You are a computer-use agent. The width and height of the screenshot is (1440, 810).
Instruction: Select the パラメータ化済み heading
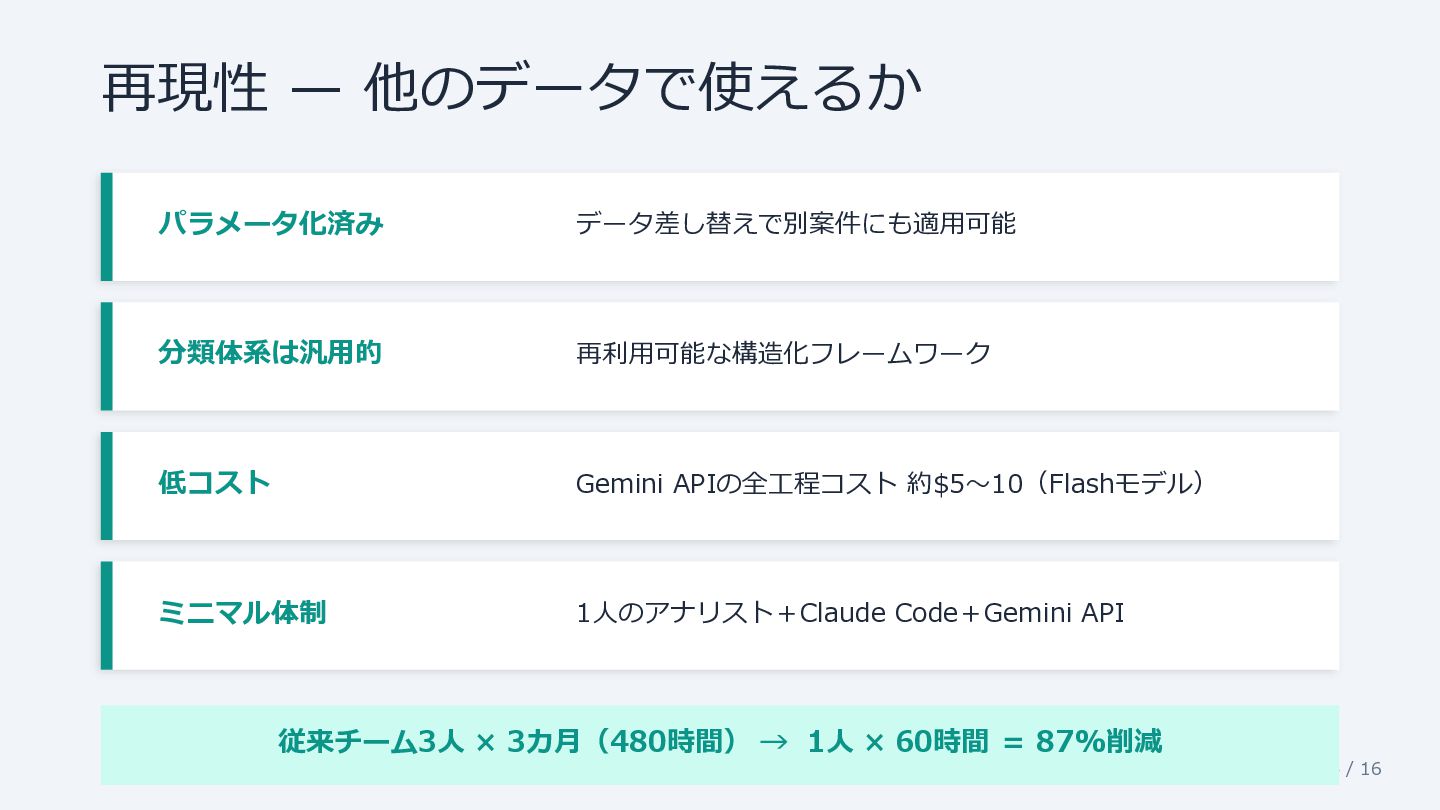pos(270,224)
